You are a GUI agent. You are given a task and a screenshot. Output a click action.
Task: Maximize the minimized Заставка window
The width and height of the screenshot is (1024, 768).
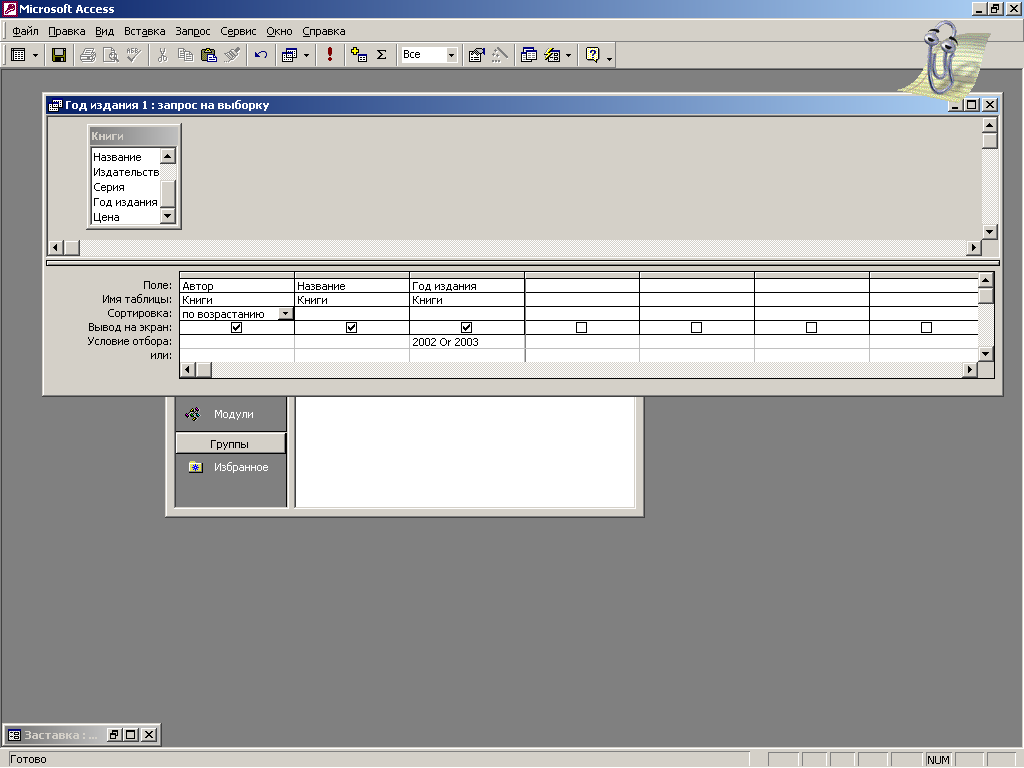coord(131,735)
